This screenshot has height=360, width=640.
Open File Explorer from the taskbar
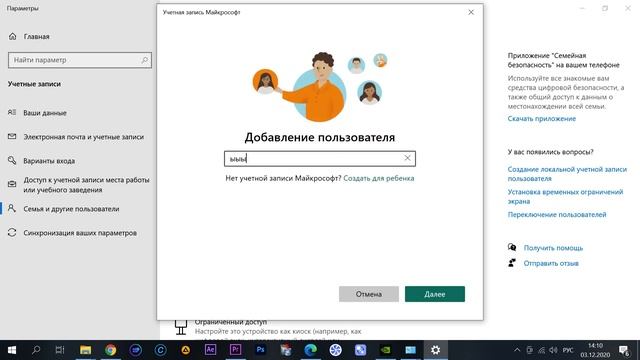click(x=85, y=350)
